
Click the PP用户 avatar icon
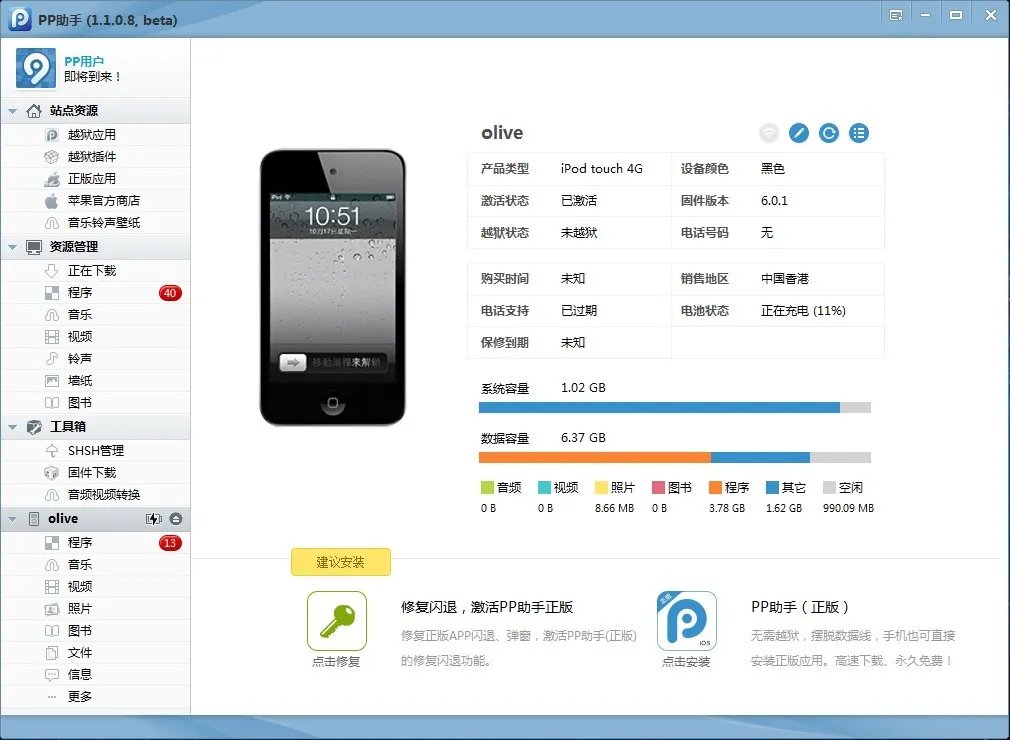[x=35, y=68]
